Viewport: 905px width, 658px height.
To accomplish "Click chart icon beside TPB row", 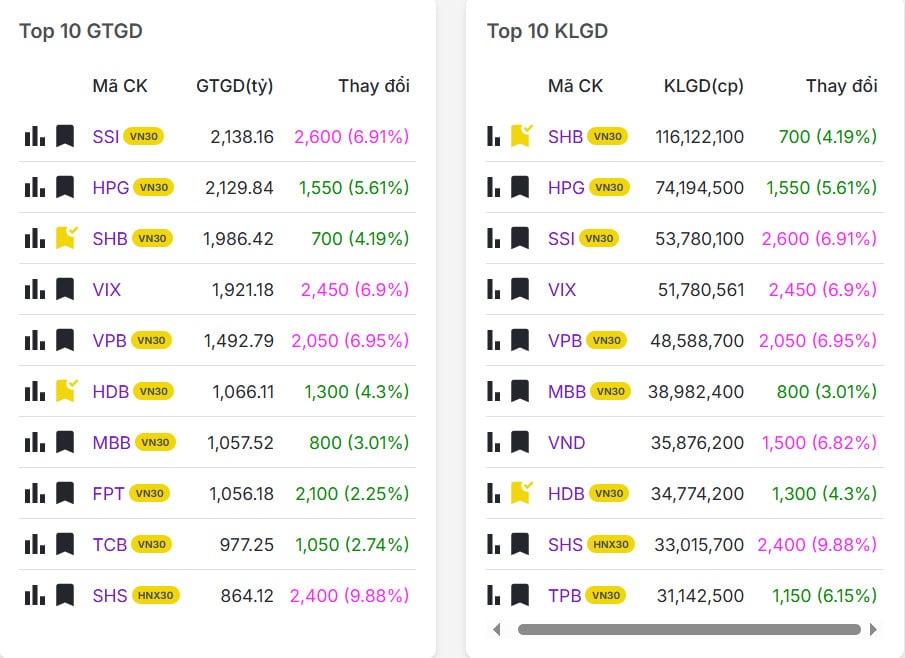I will [x=493, y=596].
